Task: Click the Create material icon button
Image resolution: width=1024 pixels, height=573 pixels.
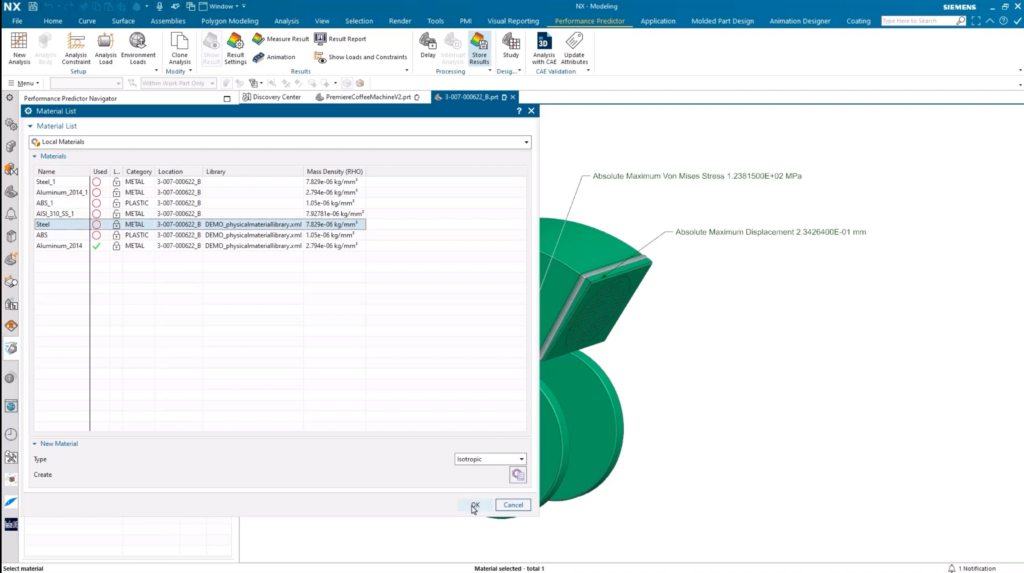Action: (x=517, y=475)
